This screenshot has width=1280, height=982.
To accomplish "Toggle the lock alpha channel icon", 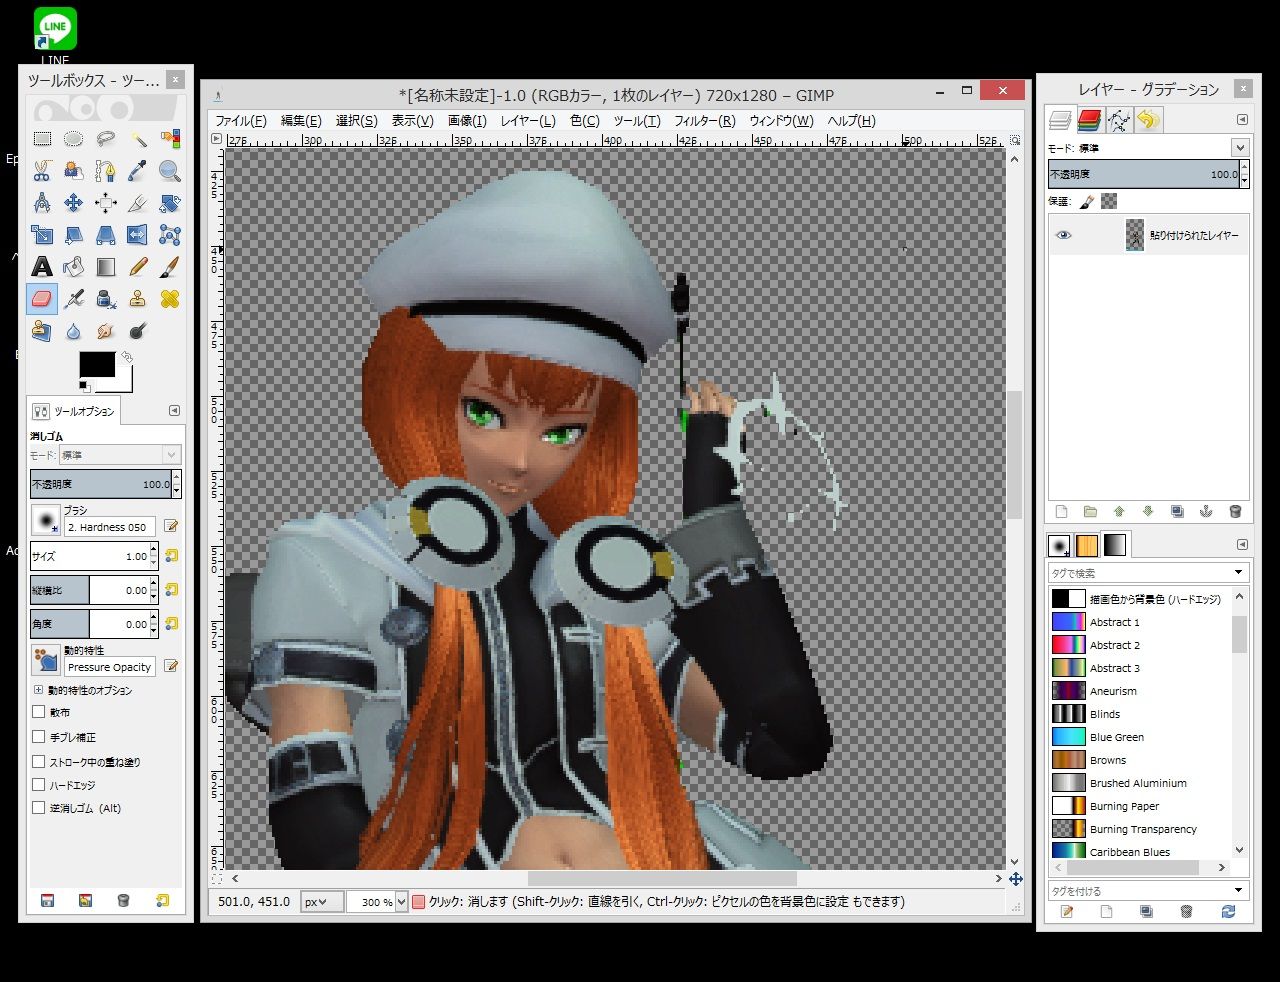I will pyautogui.click(x=1109, y=201).
